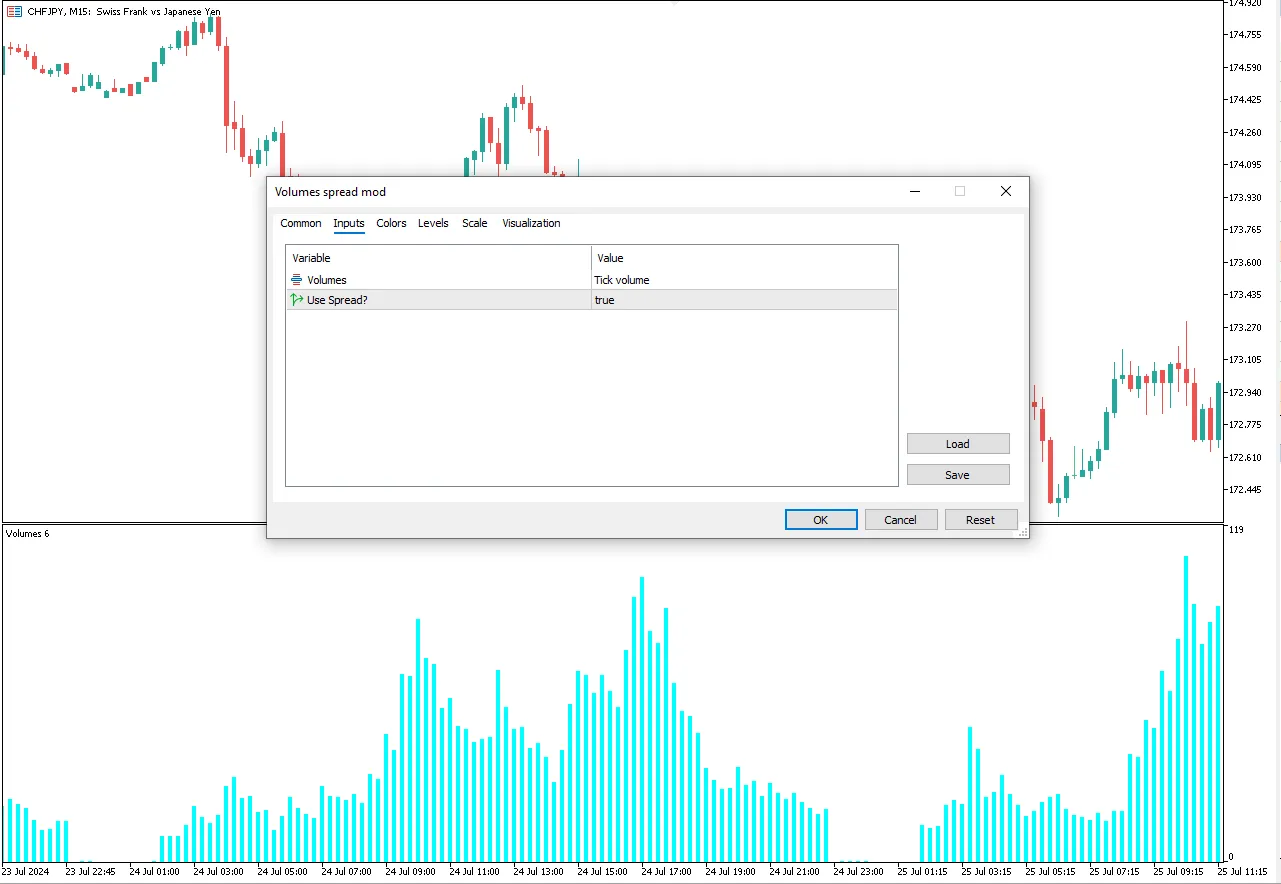Minimize the Volumes spread mod dialog
1281x884 pixels.
click(914, 192)
